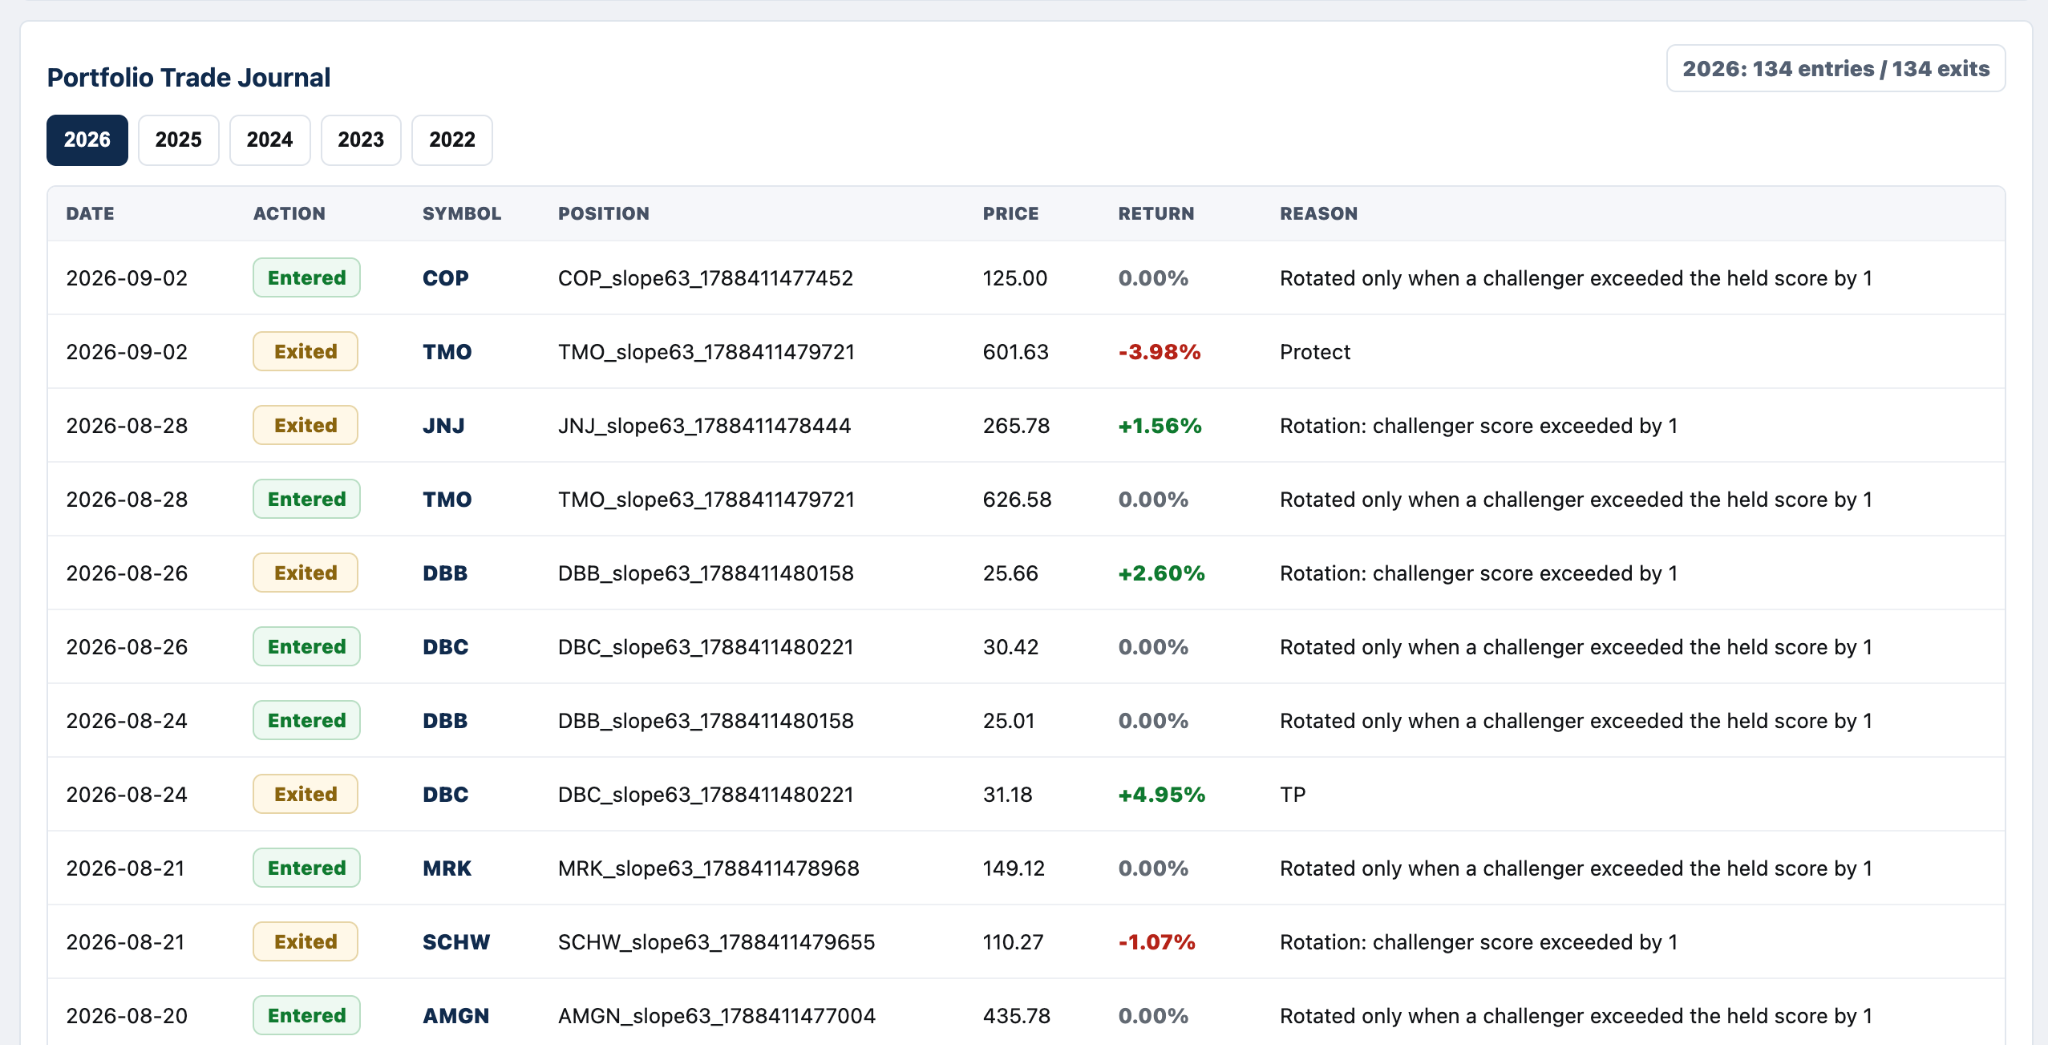Select the -3.98% return value

point(1159,352)
